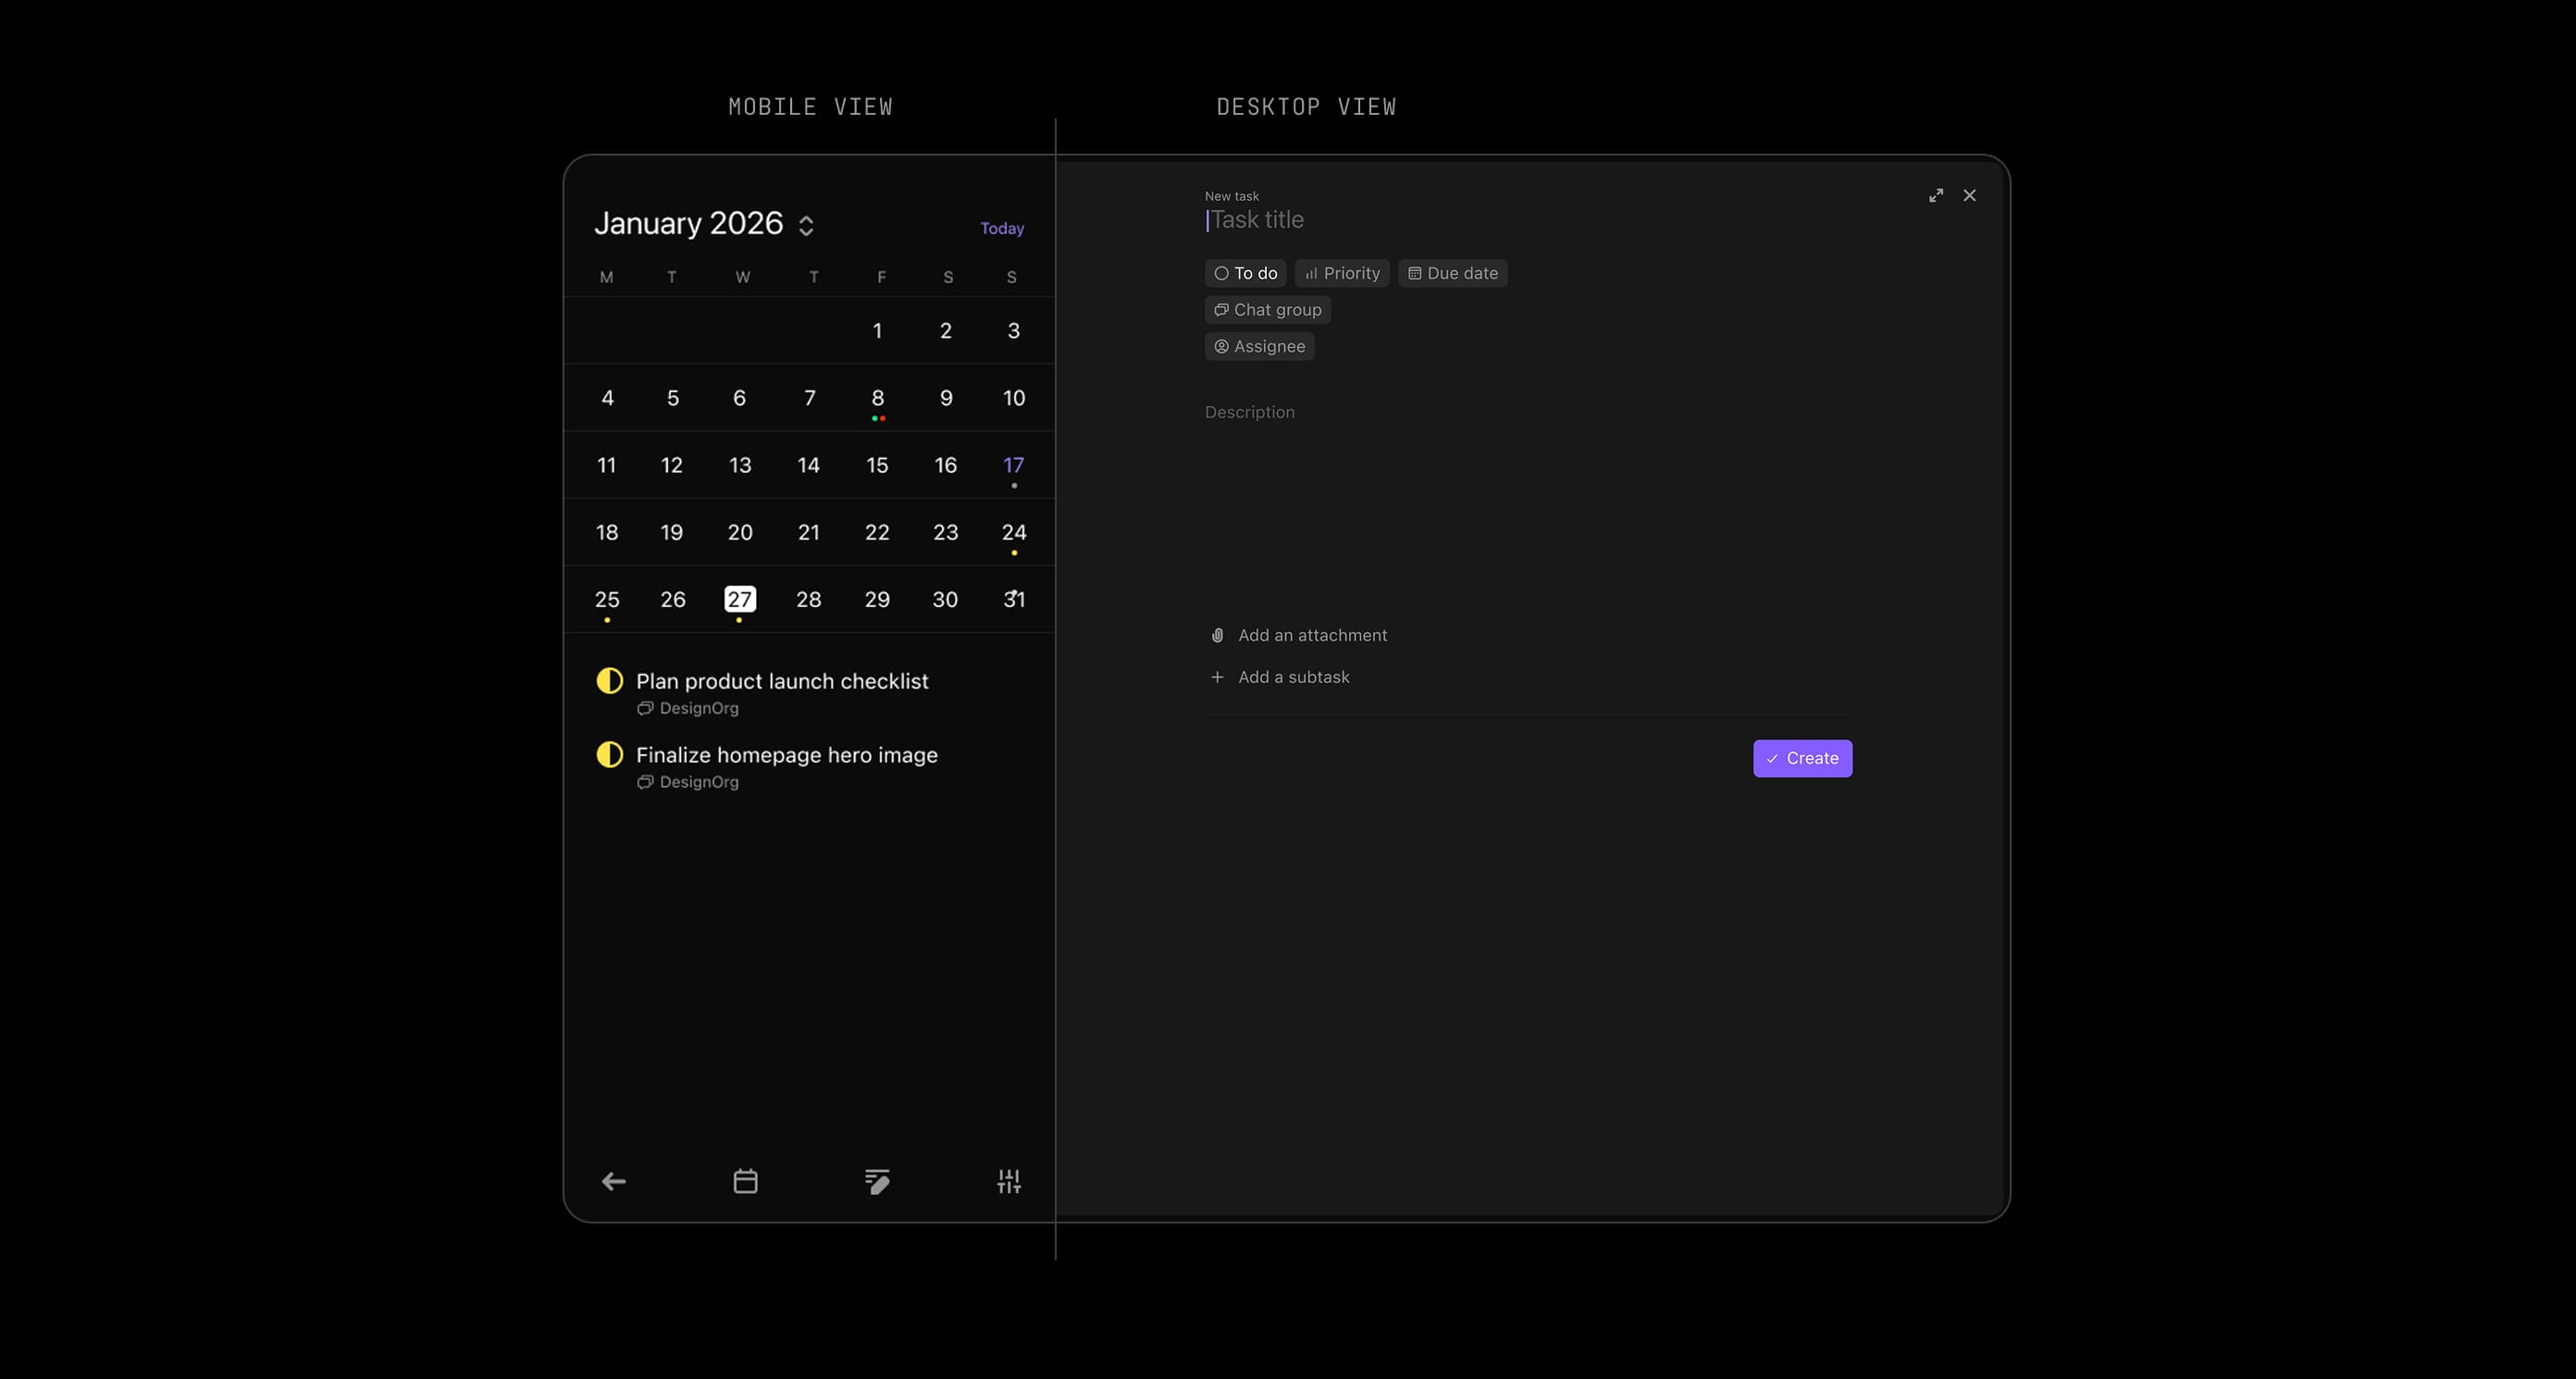Screen dimensions: 2576x1379
Task: Close the new task panel
Action: click(x=1969, y=195)
